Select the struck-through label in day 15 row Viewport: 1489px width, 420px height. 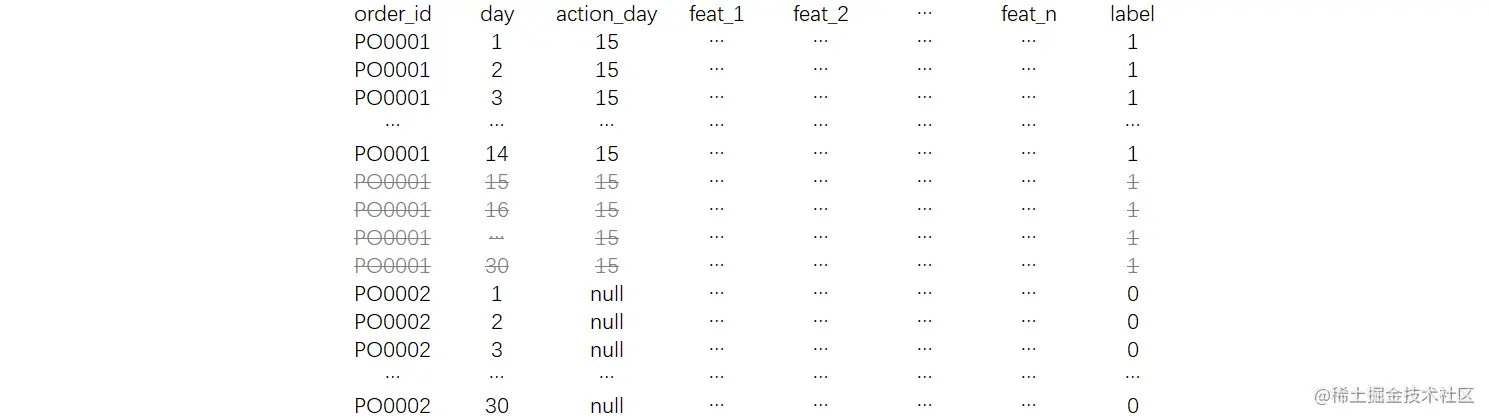[x=1133, y=182]
